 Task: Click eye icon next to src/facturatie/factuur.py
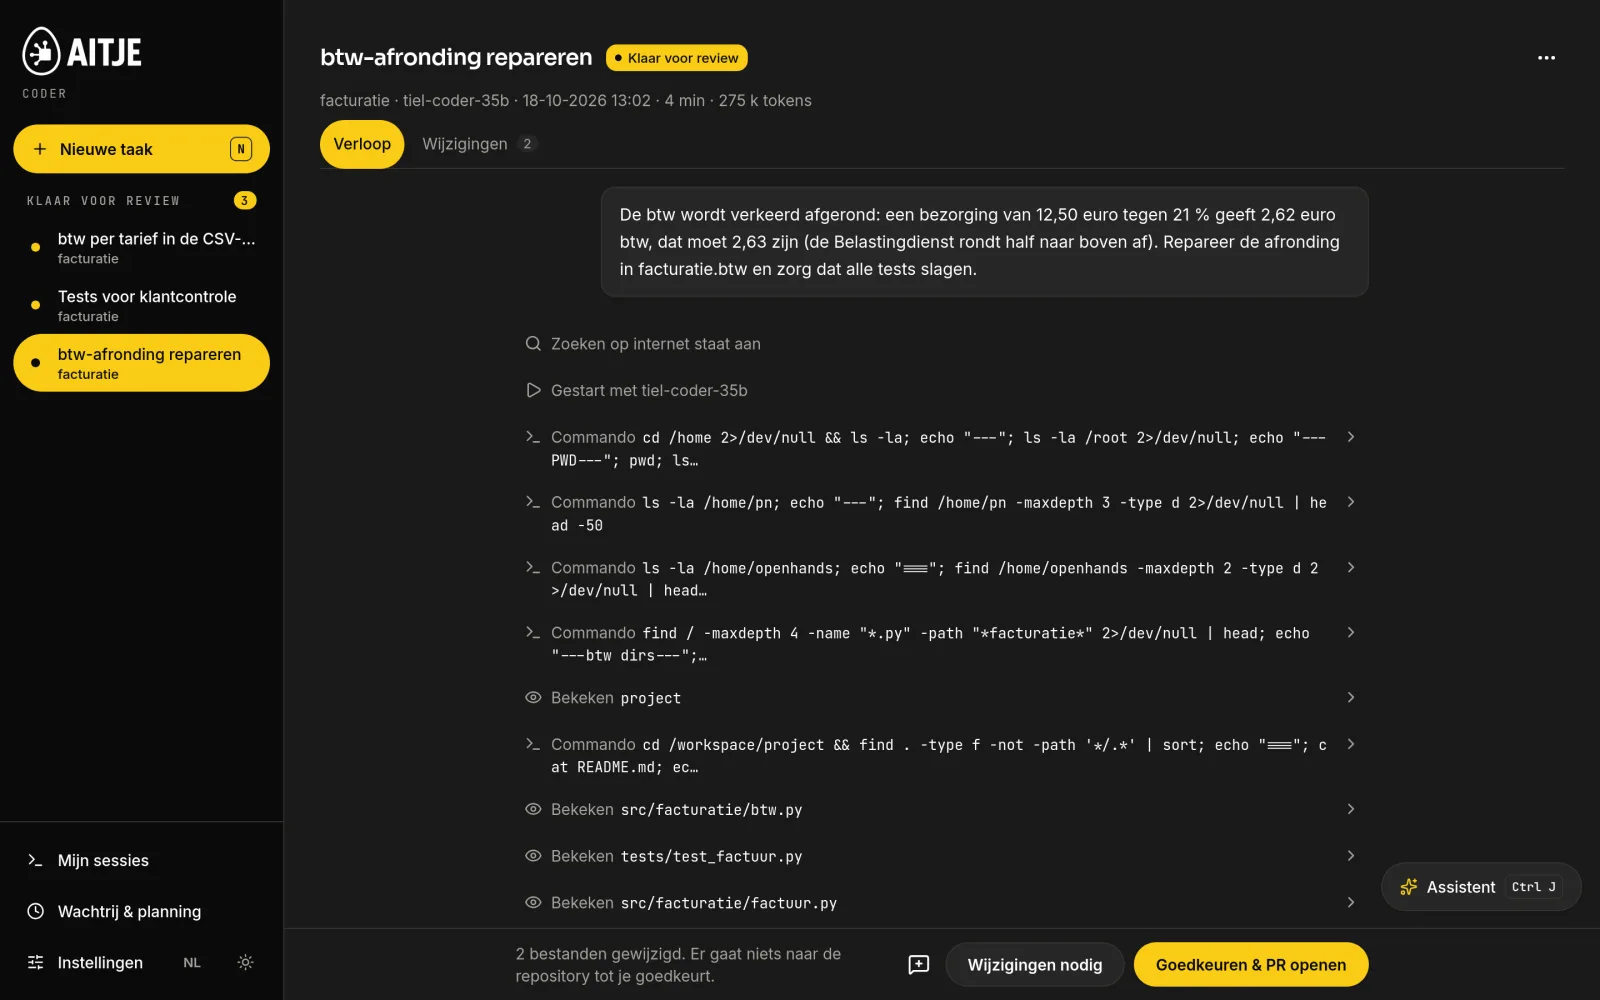(533, 902)
